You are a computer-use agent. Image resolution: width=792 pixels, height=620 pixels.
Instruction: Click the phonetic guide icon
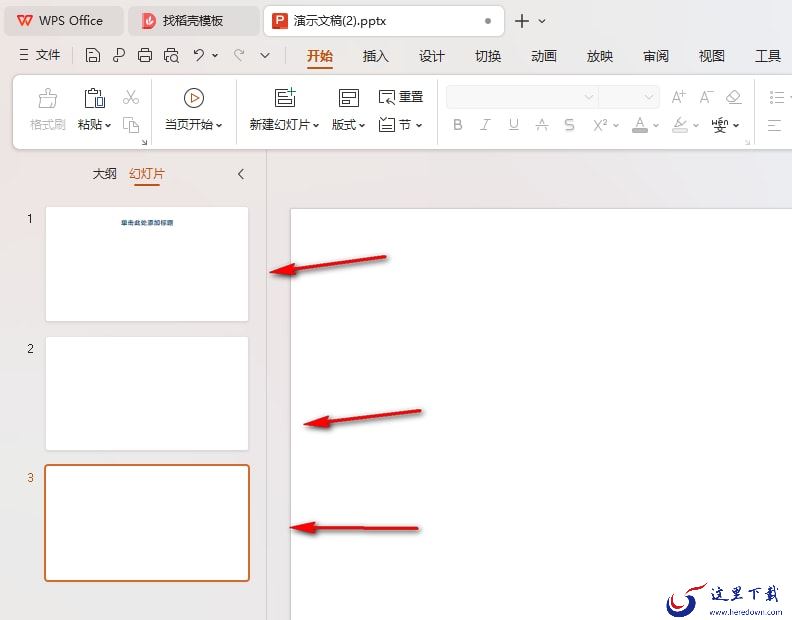tap(719, 125)
